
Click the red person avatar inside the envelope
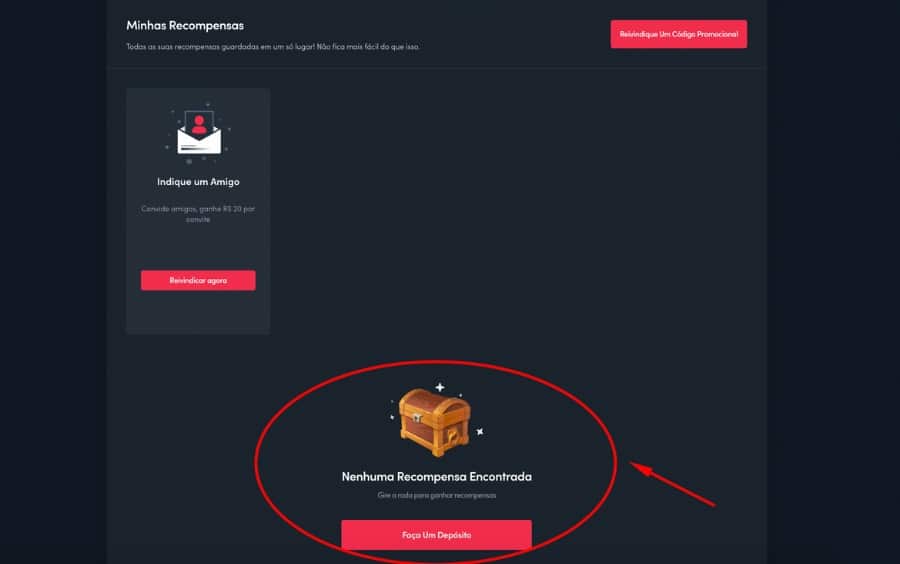pos(199,125)
